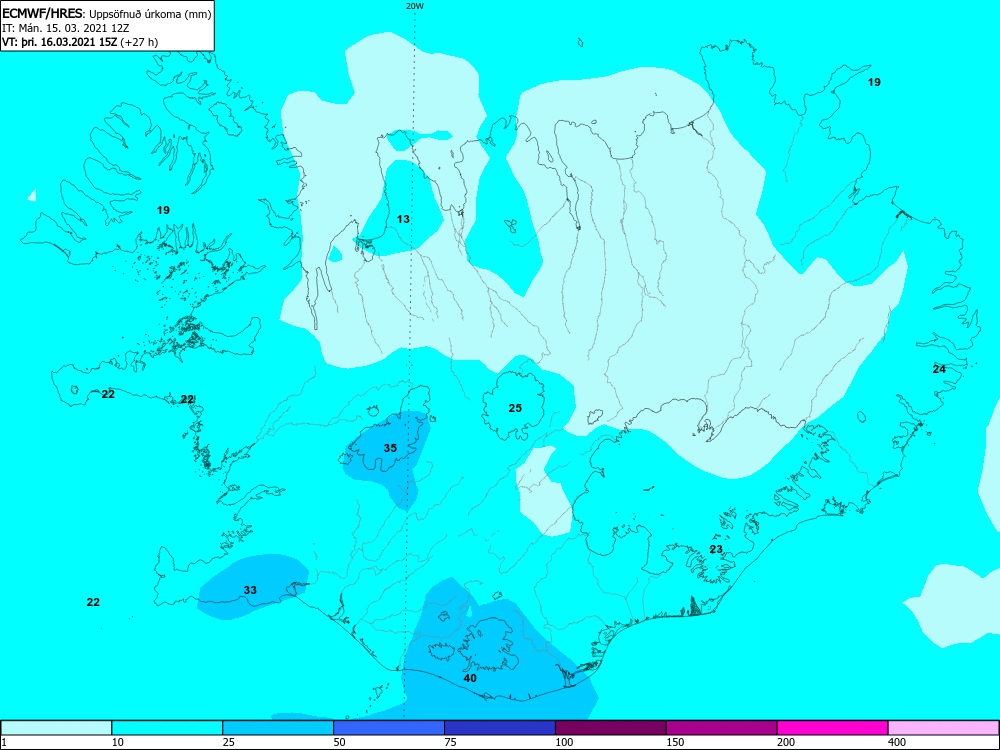
Task: Click the 100–150 mm dark purple swatch
Action: point(611,728)
